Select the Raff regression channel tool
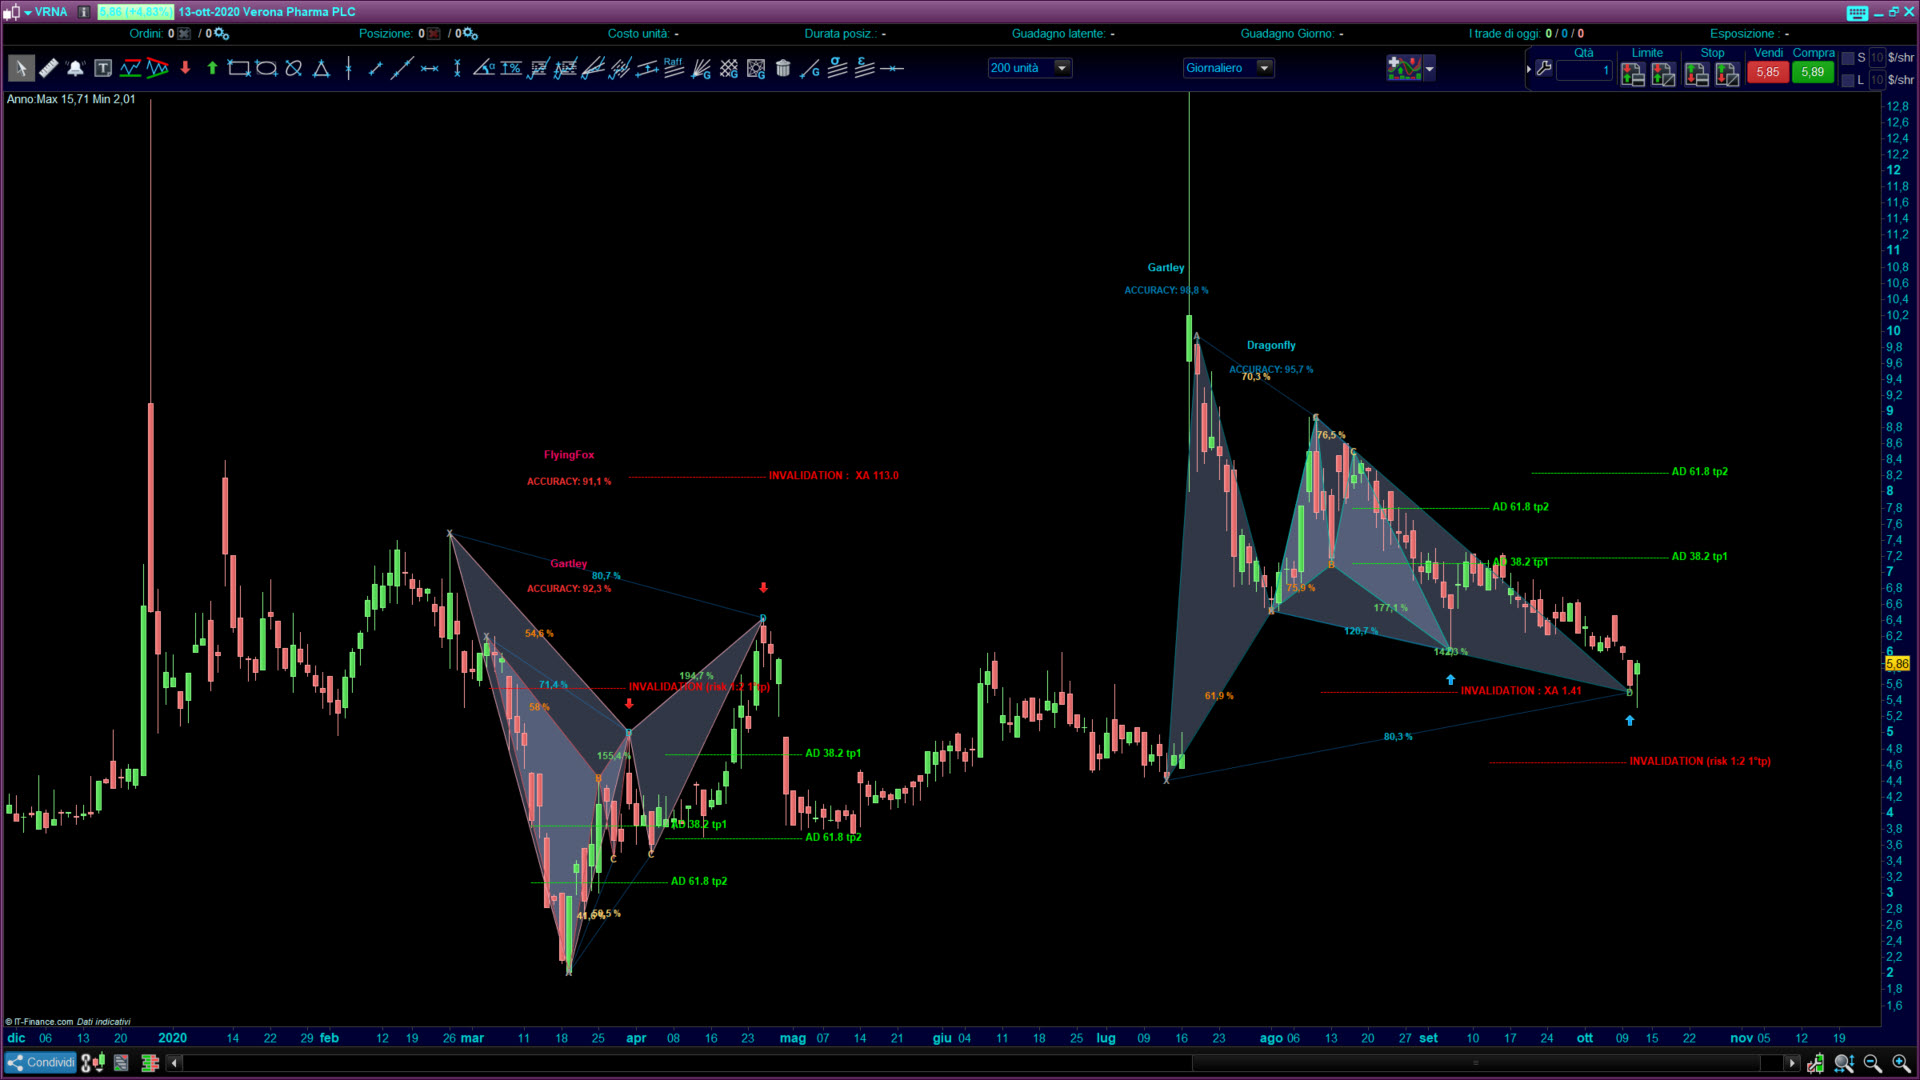Viewport: 1920px width, 1080px height. [x=673, y=68]
